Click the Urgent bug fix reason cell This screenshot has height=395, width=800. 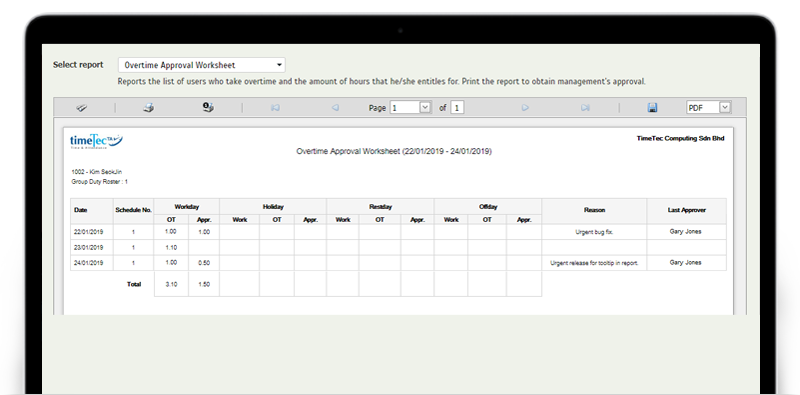[594, 232]
